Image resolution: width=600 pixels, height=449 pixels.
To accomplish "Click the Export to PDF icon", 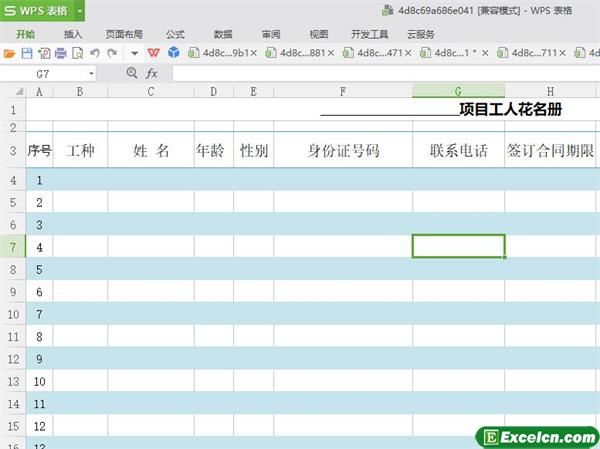I will (x=44, y=52).
